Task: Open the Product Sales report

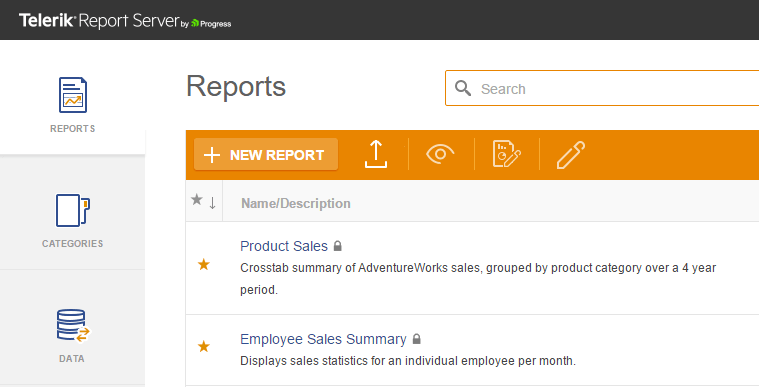Action: coord(284,246)
